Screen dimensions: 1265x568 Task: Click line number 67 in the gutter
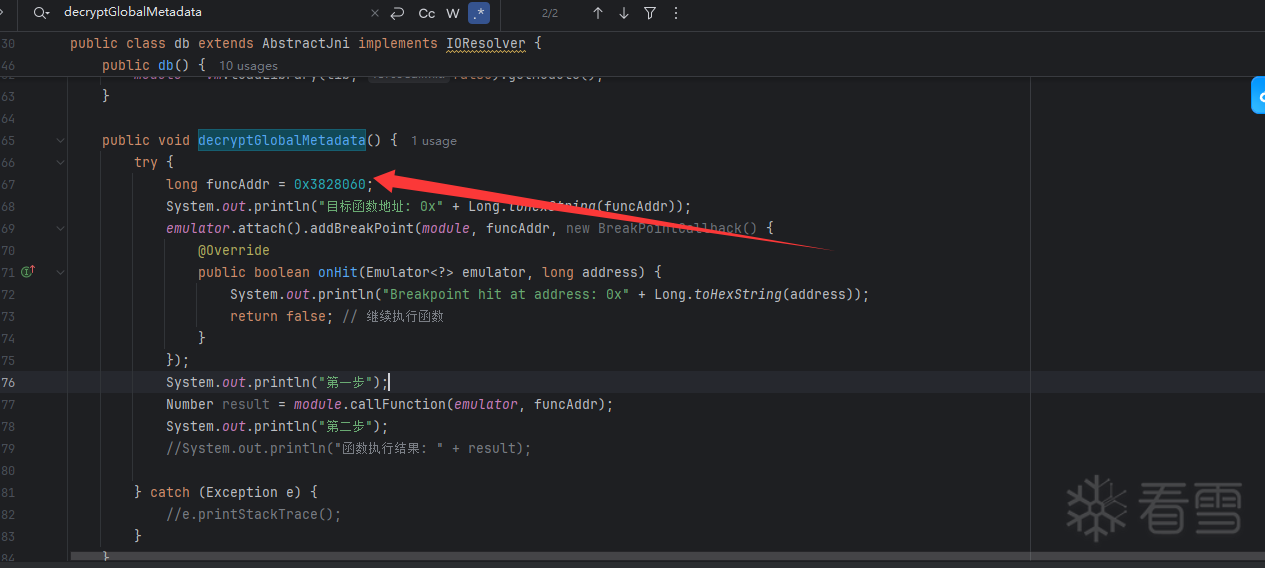(x=8, y=184)
